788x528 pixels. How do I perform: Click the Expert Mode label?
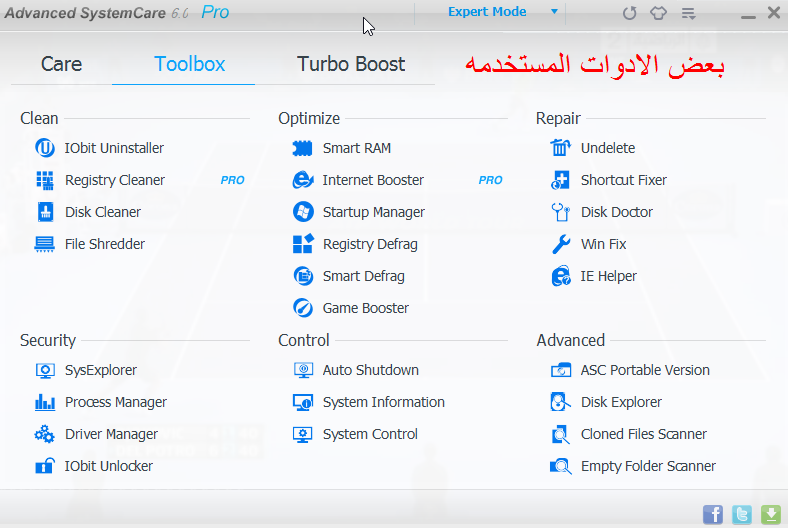tap(487, 12)
